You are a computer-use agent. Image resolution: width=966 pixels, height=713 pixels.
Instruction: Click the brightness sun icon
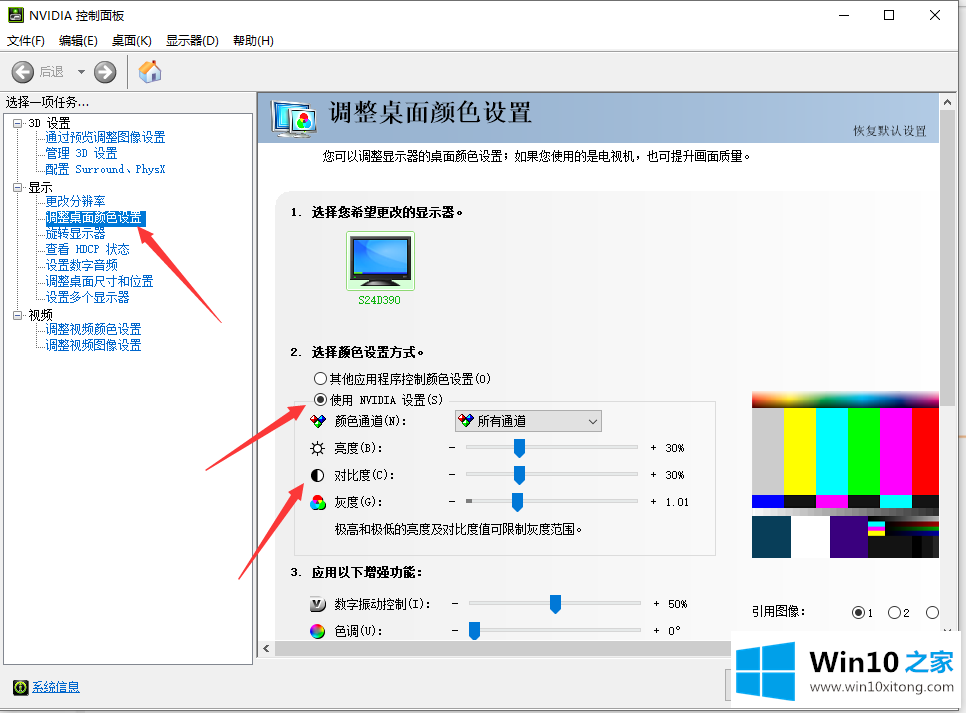(x=317, y=448)
